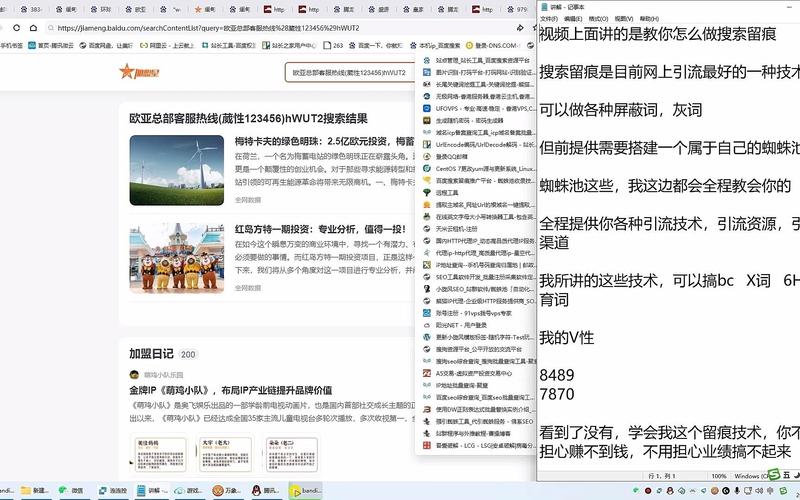Click the Baidu 加盟星 logo
The height and width of the screenshot is (500, 800).
point(139,72)
